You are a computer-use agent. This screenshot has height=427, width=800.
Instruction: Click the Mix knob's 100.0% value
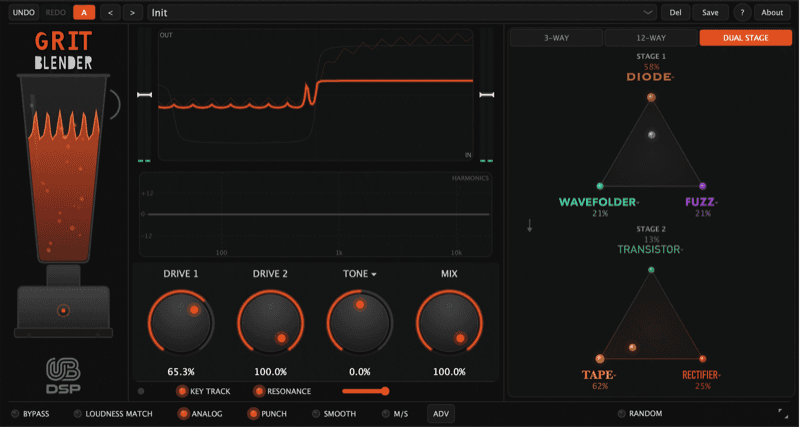[449, 372]
